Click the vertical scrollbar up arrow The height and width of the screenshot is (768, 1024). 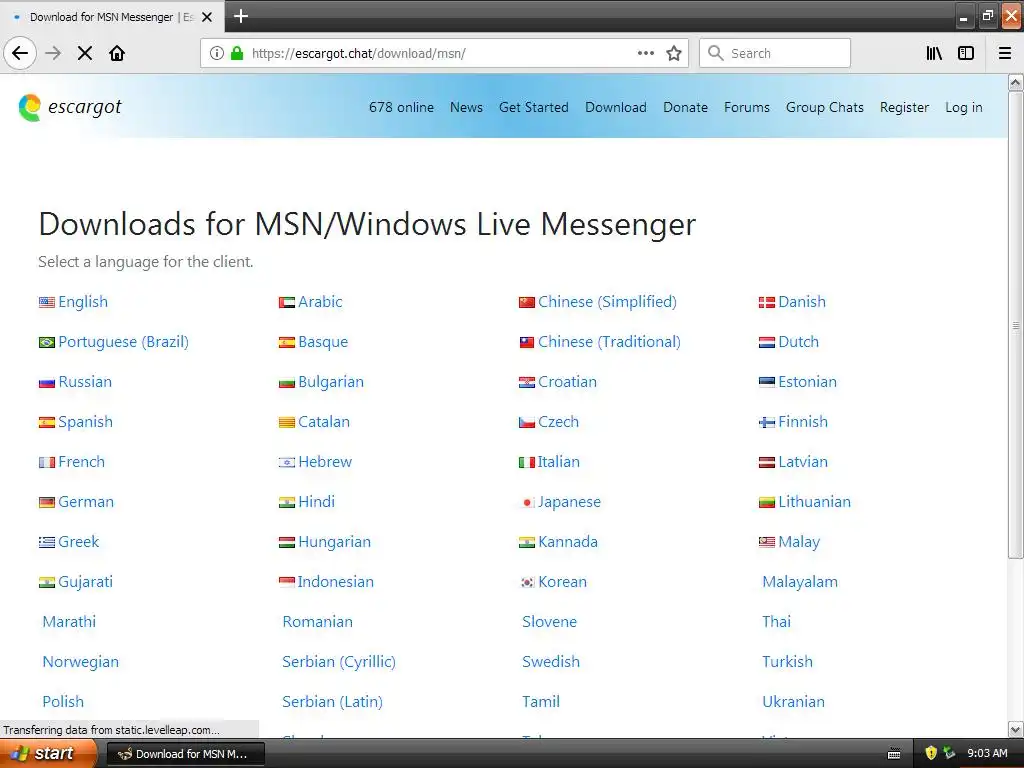[x=1016, y=82]
